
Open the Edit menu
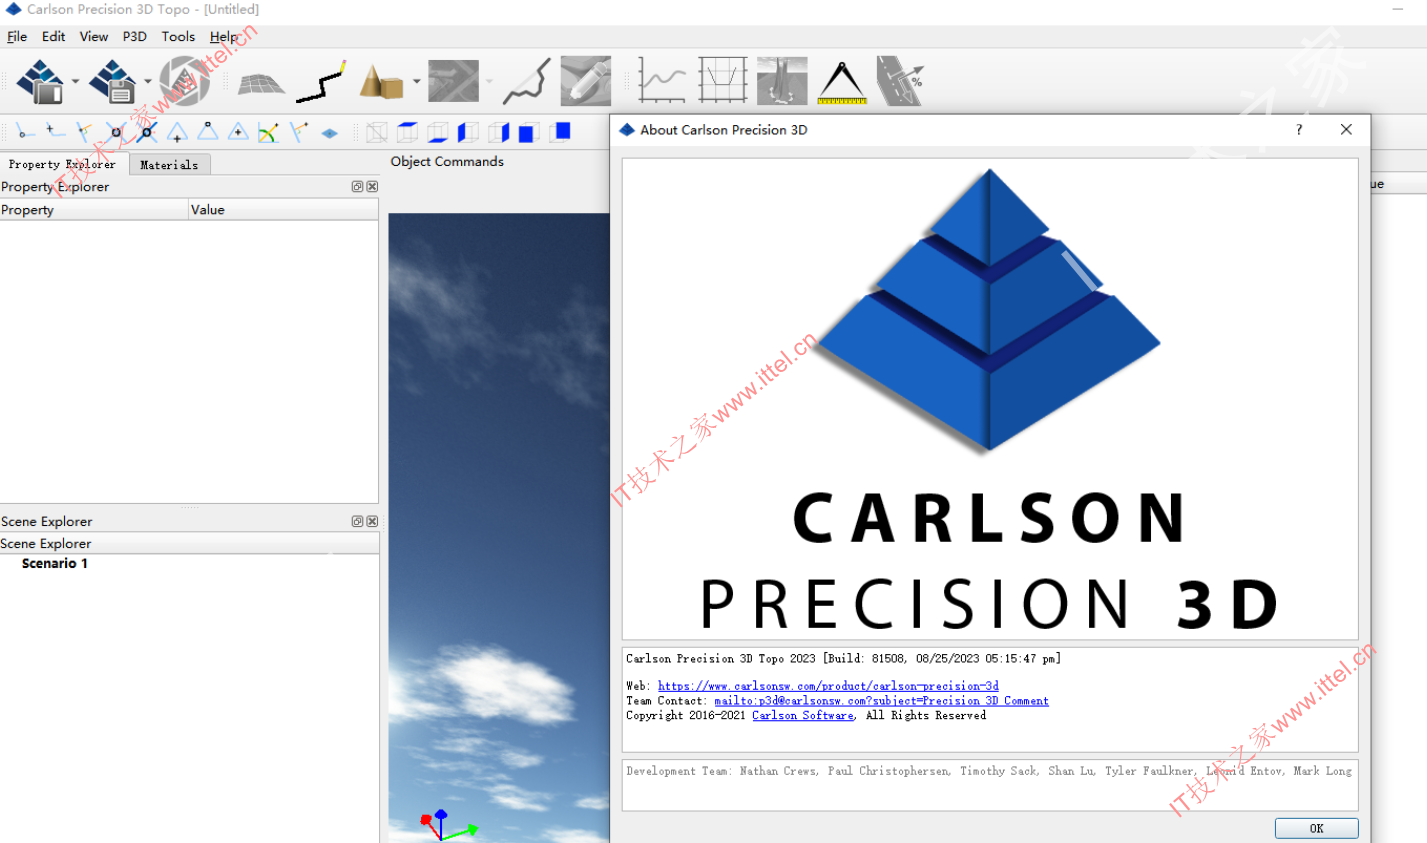click(x=53, y=36)
